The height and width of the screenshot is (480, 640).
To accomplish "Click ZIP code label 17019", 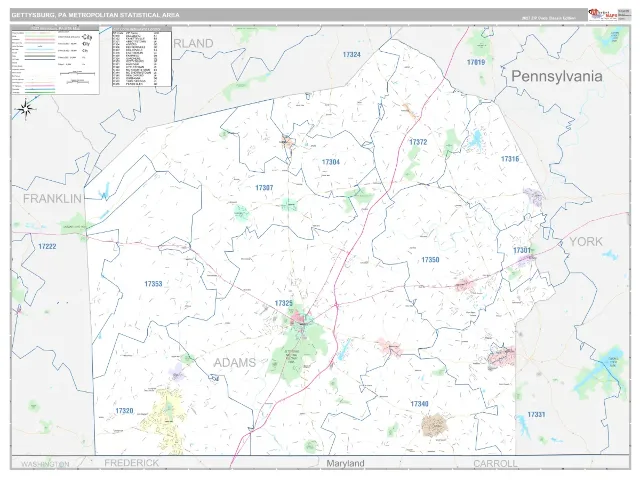I will click(x=476, y=62).
